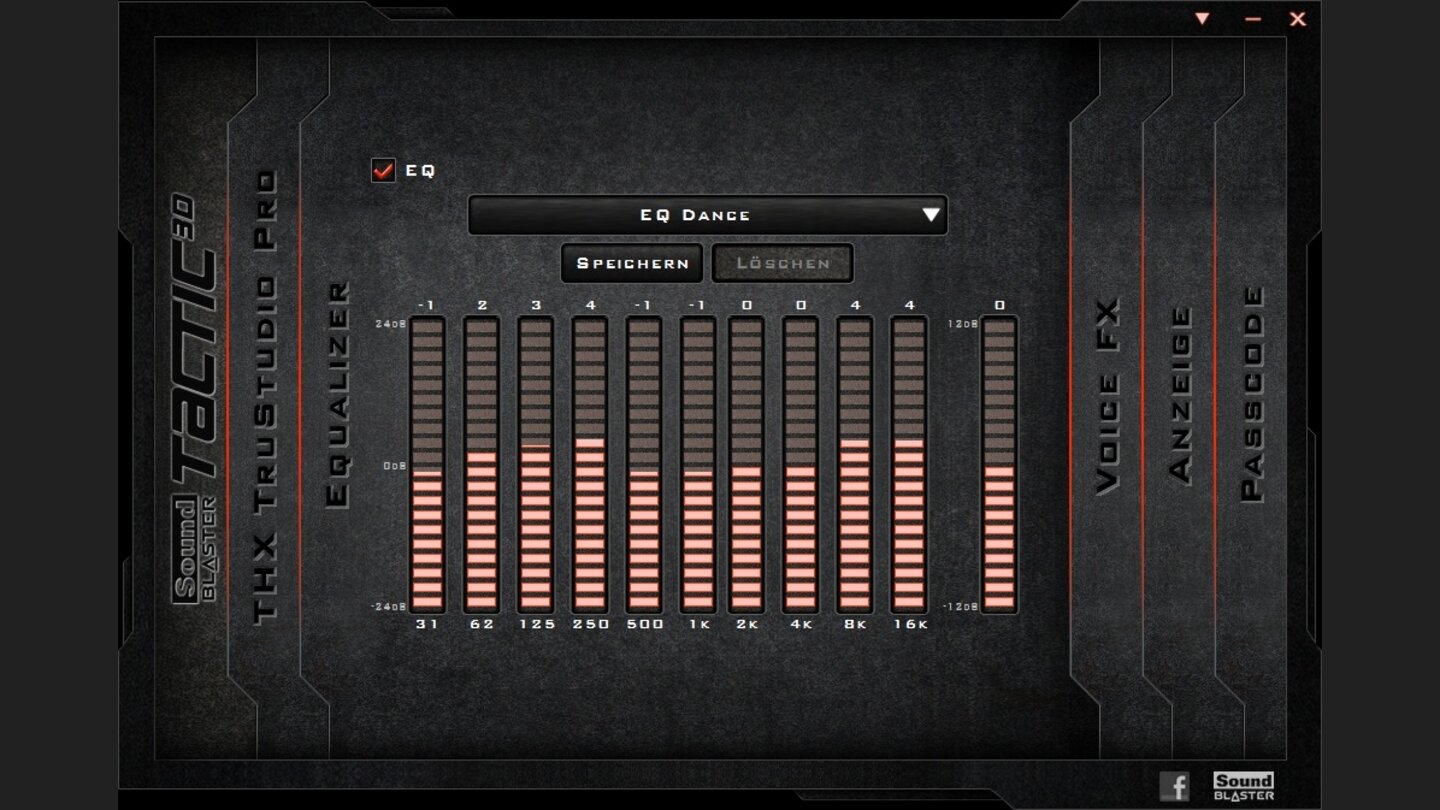Image resolution: width=1440 pixels, height=810 pixels.
Task: Open the EQ Dance preset dropdown
Action: pos(707,215)
